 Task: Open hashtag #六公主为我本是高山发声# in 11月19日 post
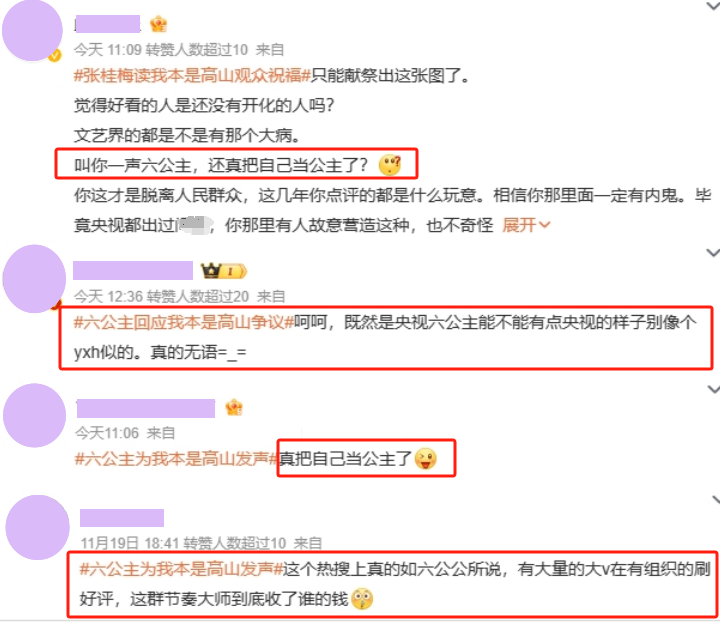181,569
